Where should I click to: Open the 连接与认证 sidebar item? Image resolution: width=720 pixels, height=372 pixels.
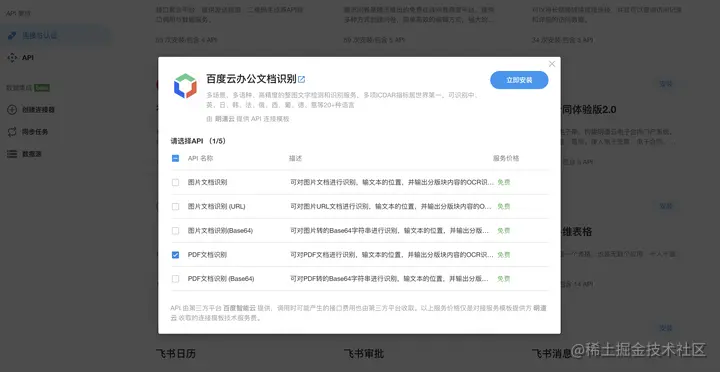point(55,36)
